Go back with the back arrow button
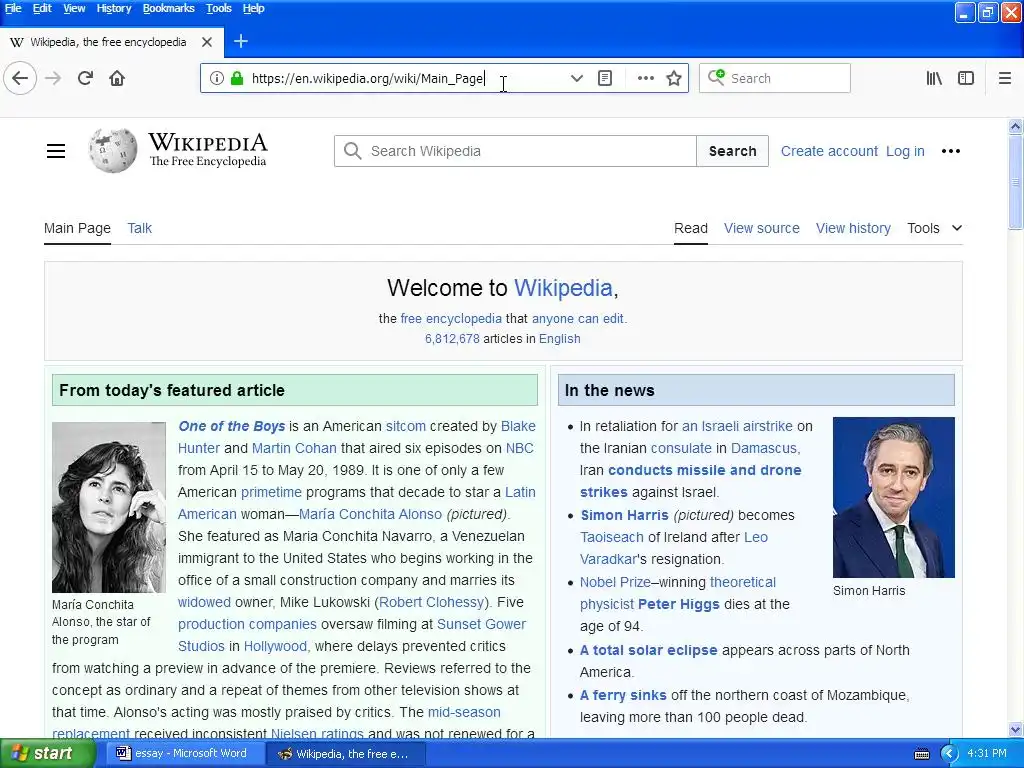 pyautogui.click(x=20, y=78)
